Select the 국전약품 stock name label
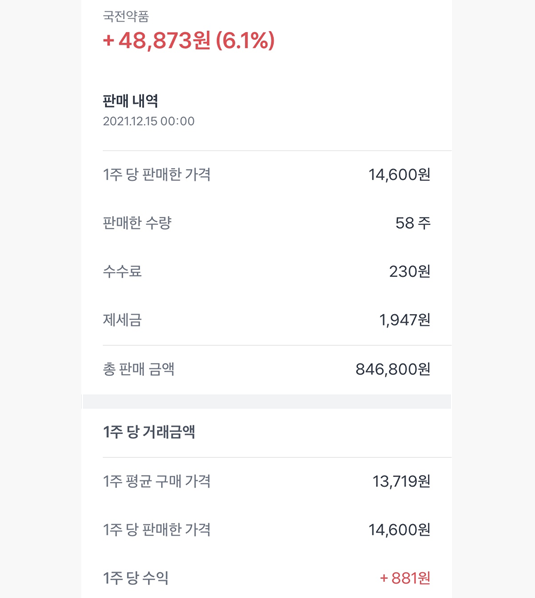The height and width of the screenshot is (598, 535). pos(126,16)
